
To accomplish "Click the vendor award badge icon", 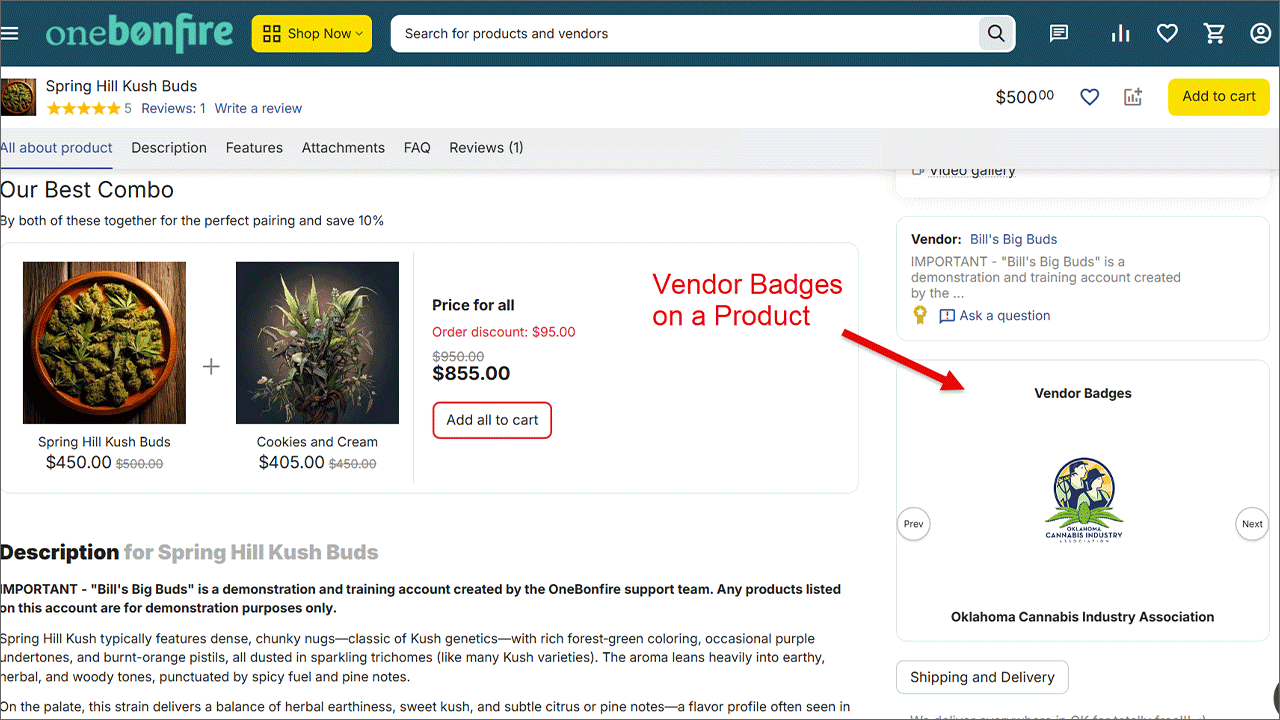I will click(920, 315).
